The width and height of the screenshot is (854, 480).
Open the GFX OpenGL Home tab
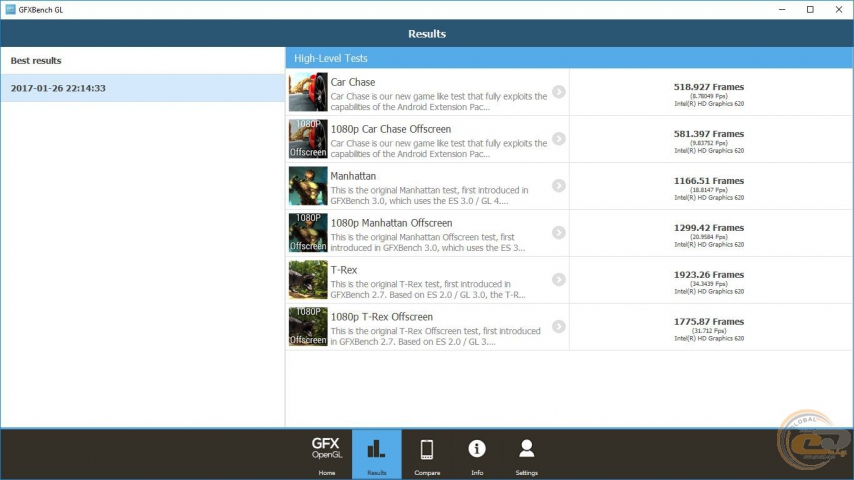[326, 454]
